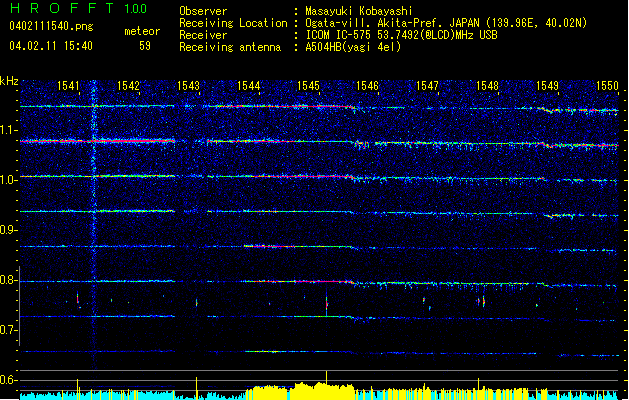Click time marker 1546

coord(367,85)
